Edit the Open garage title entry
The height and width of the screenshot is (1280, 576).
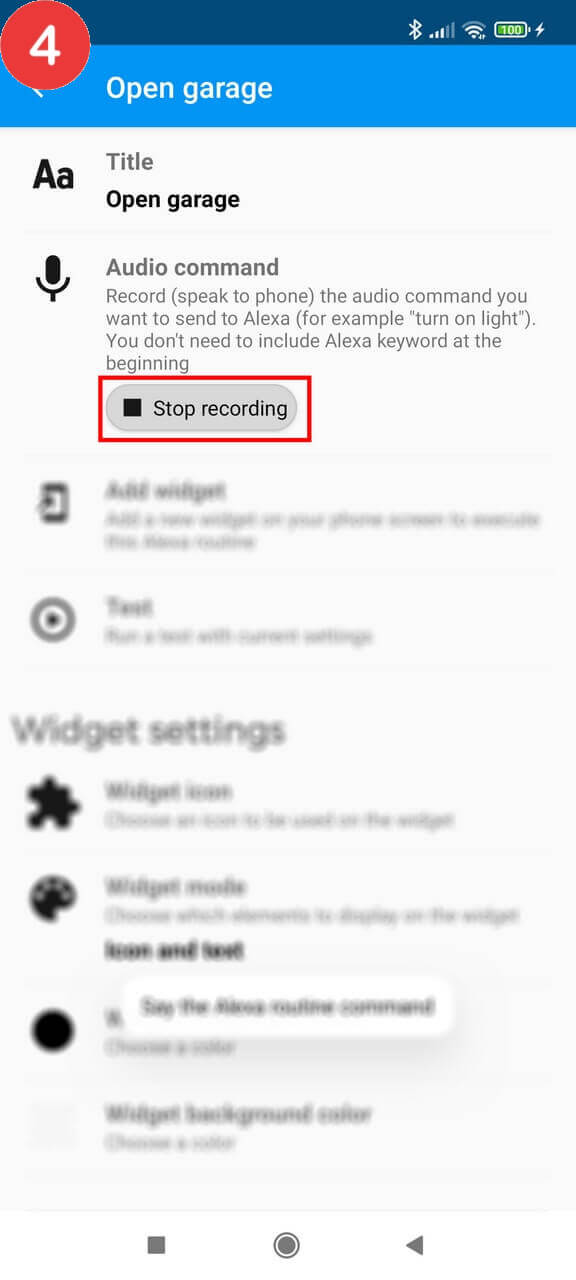(x=288, y=181)
